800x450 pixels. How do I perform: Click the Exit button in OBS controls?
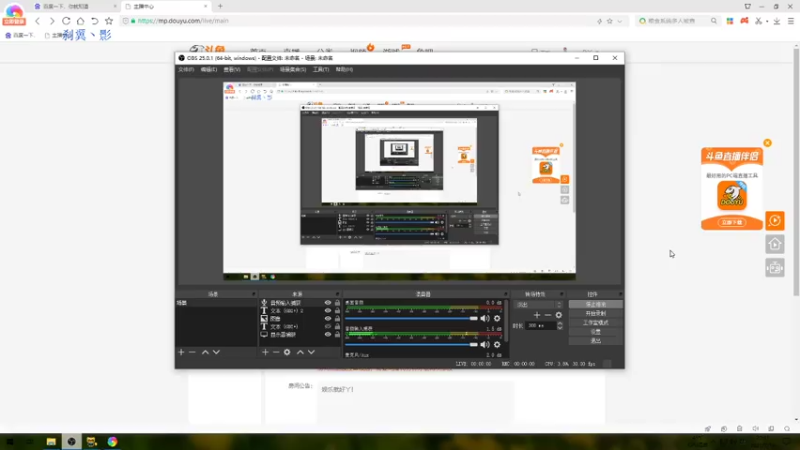pyautogui.click(x=595, y=341)
